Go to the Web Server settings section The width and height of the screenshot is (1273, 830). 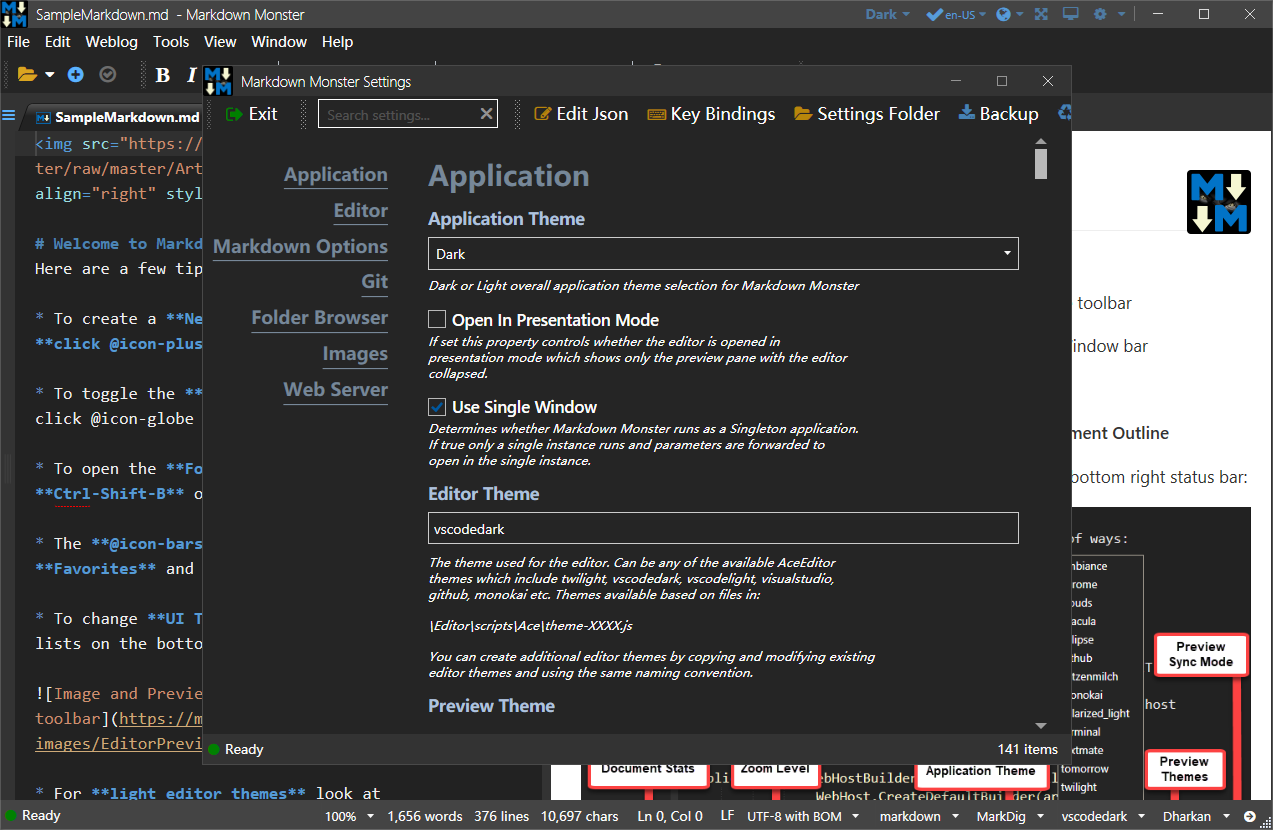[x=335, y=390]
